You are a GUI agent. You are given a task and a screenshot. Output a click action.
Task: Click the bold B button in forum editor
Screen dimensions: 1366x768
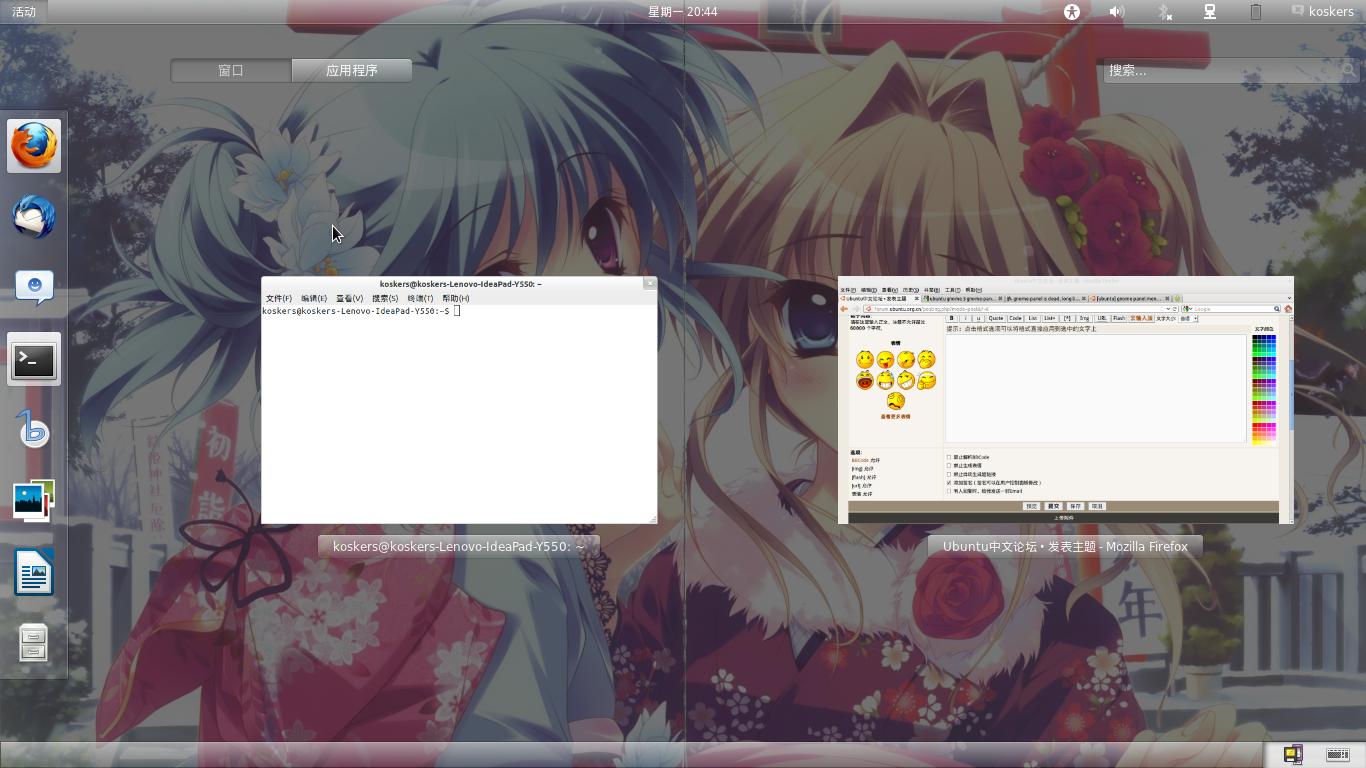pyautogui.click(x=952, y=319)
